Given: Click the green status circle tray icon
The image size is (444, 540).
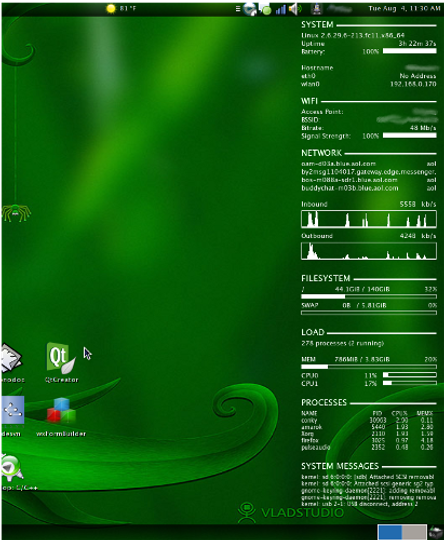Looking at the screenshot, I should 266,10.
